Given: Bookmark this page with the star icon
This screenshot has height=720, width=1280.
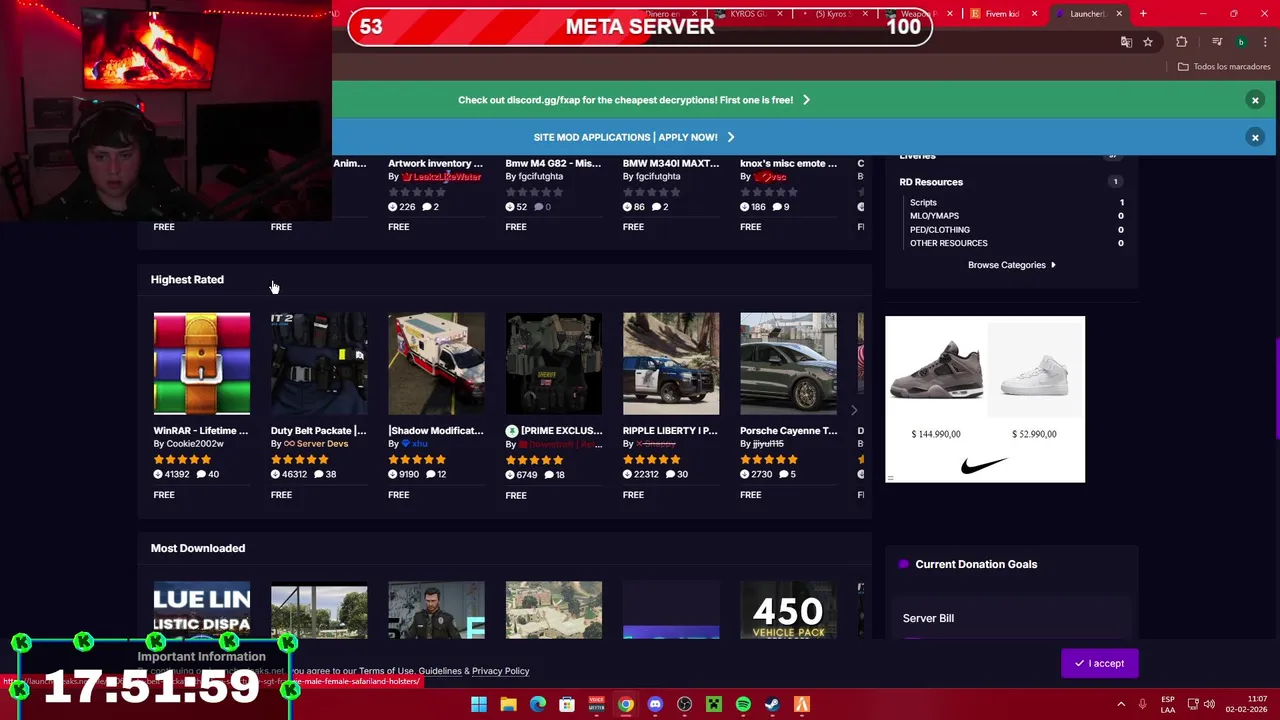Looking at the screenshot, I should tap(1148, 42).
